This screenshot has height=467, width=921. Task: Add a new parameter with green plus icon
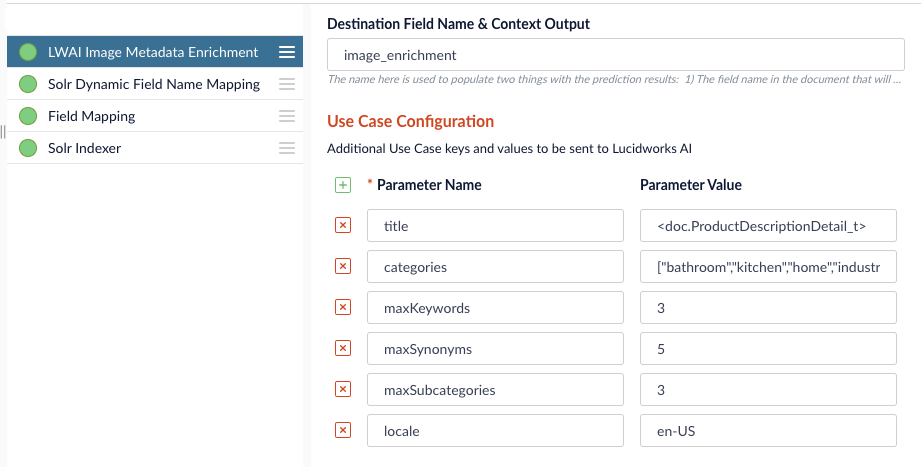click(343, 185)
